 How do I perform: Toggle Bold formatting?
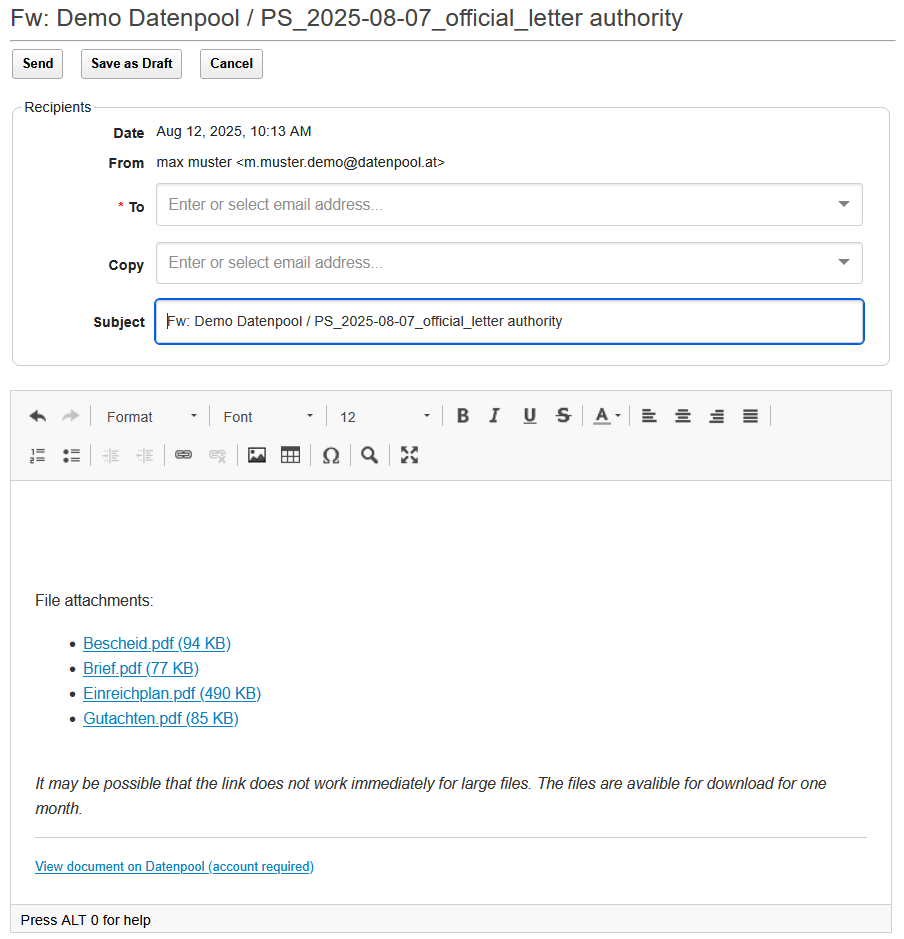click(x=463, y=416)
